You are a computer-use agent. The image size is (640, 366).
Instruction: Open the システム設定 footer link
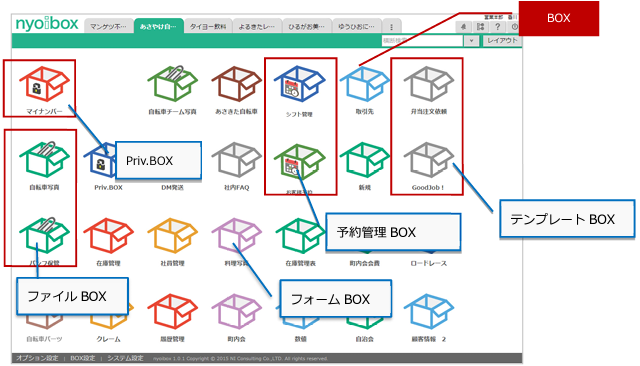tap(125, 358)
